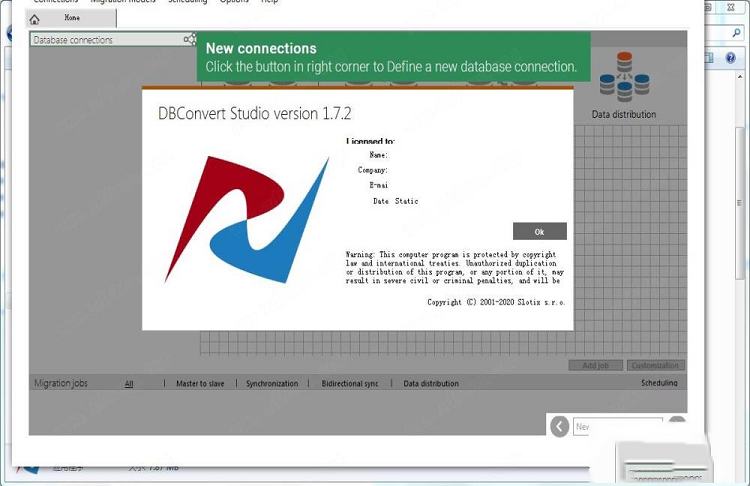Click the green New connections tip banner
This screenshot has width=750, height=486.
click(x=392, y=57)
